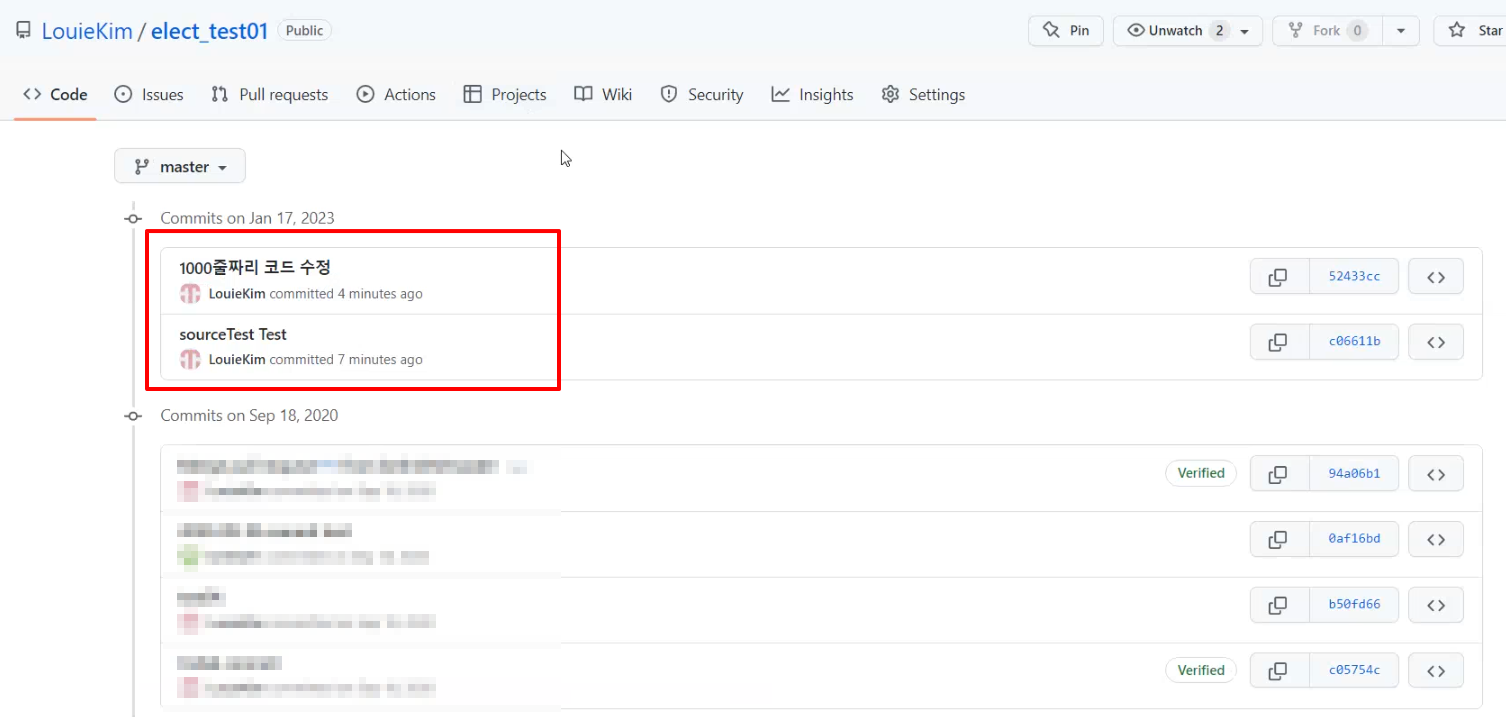The width and height of the screenshot is (1506, 717).
Task: Click 'Commits on Jan 17, 2023' heading
Action: 247,218
